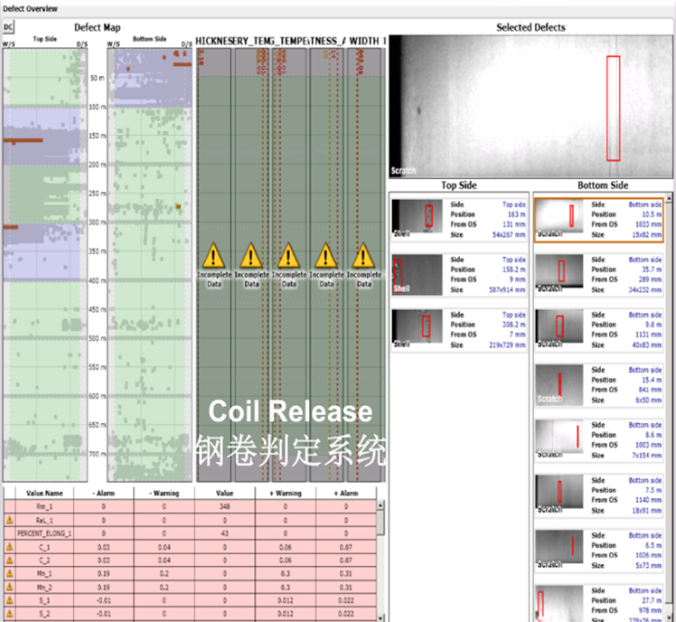Click the third Incomplete Data warning icon
Image resolution: width=676 pixels, height=622 pixels.
point(288,256)
